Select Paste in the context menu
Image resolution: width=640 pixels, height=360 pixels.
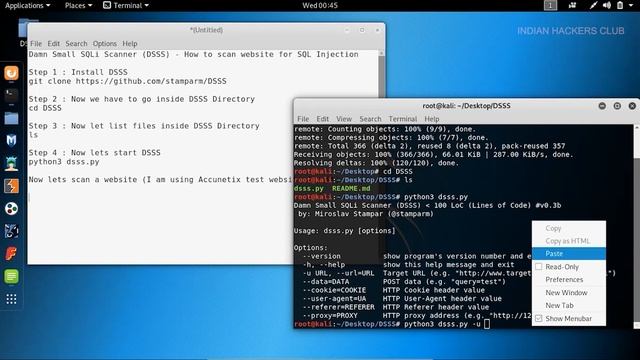click(569, 253)
